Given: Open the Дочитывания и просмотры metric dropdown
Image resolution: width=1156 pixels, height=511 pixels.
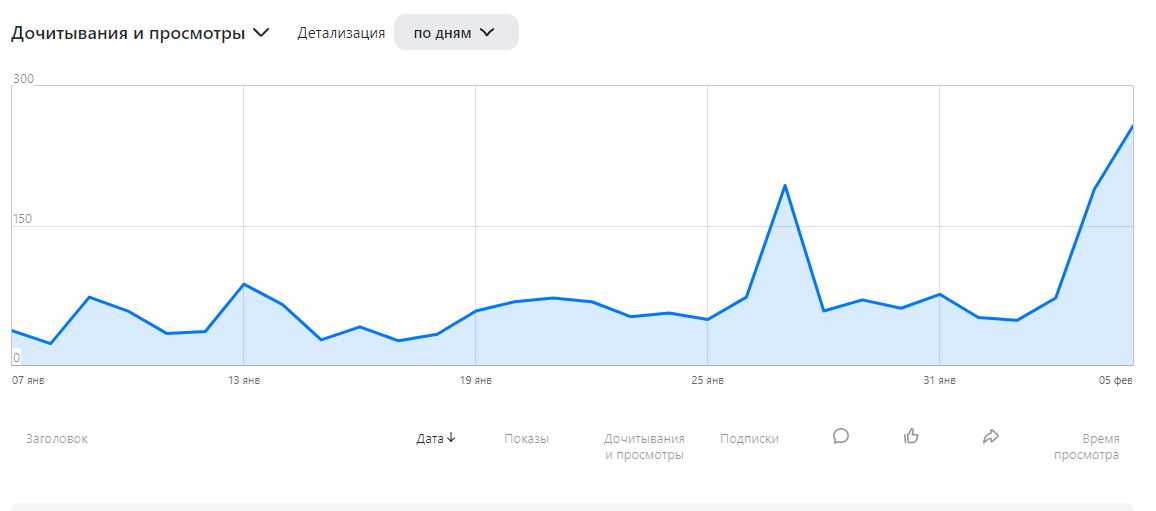Looking at the screenshot, I should pos(140,33).
